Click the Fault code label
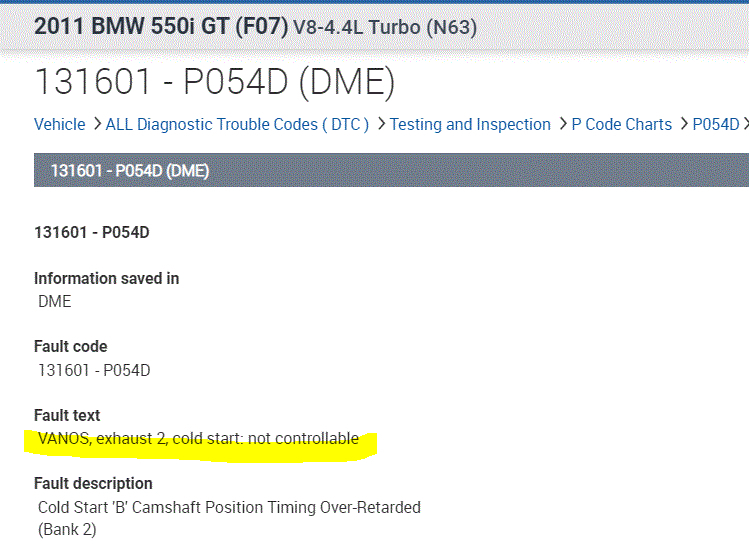This screenshot has width=749, height=545. pos(70,347)
